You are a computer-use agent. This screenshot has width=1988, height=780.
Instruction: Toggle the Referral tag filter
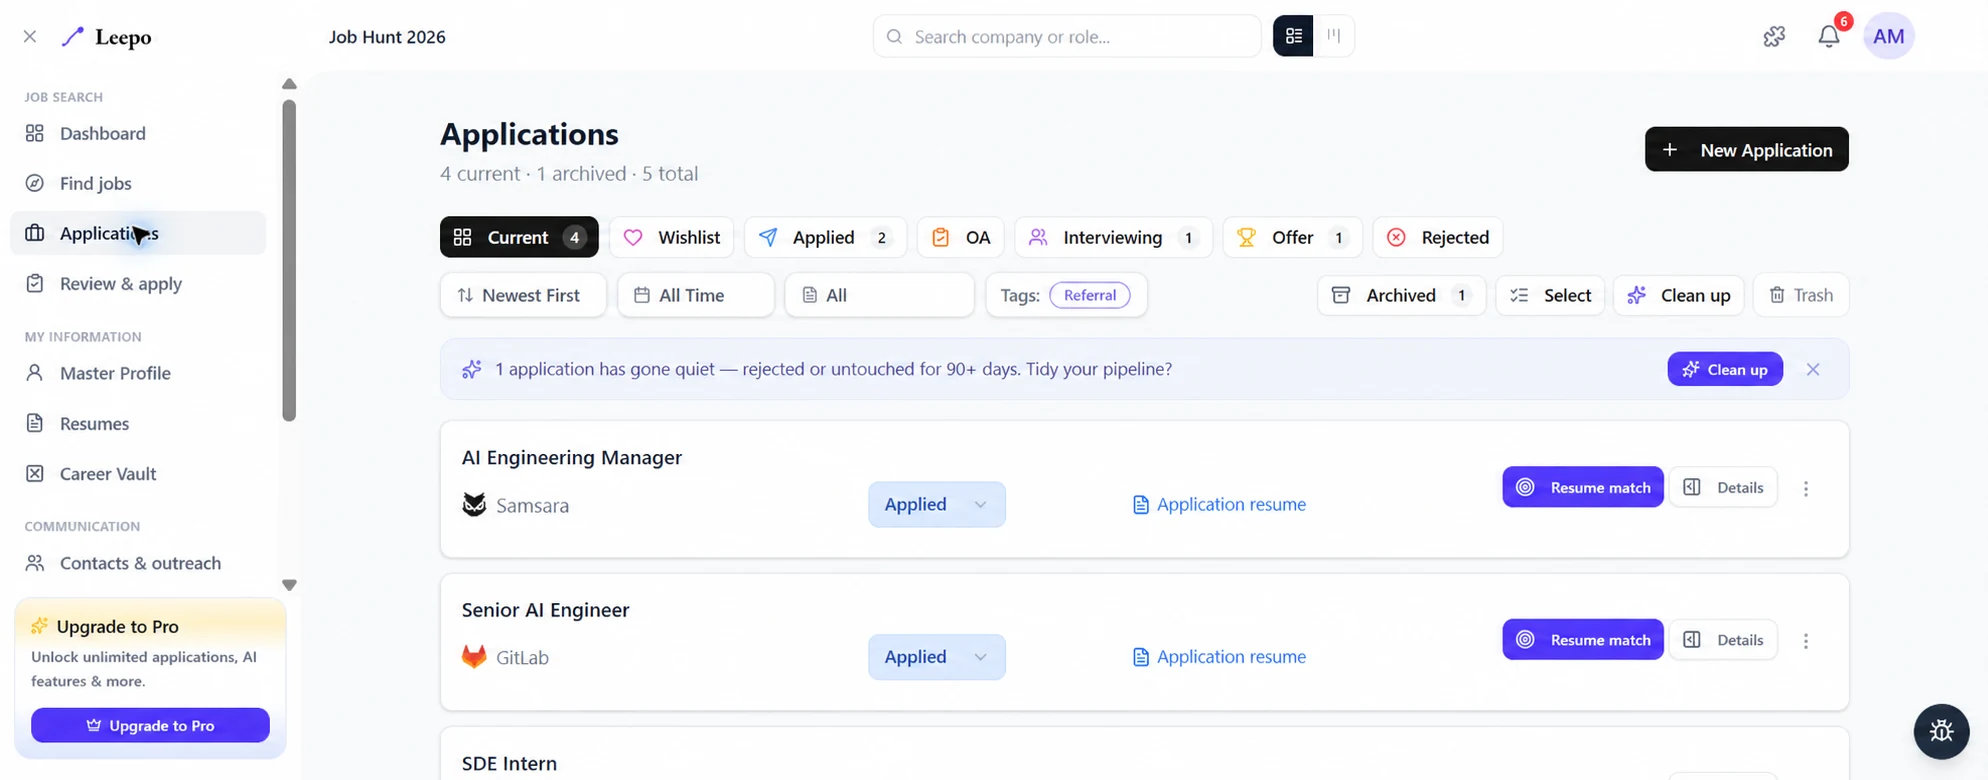point(1090,295)
